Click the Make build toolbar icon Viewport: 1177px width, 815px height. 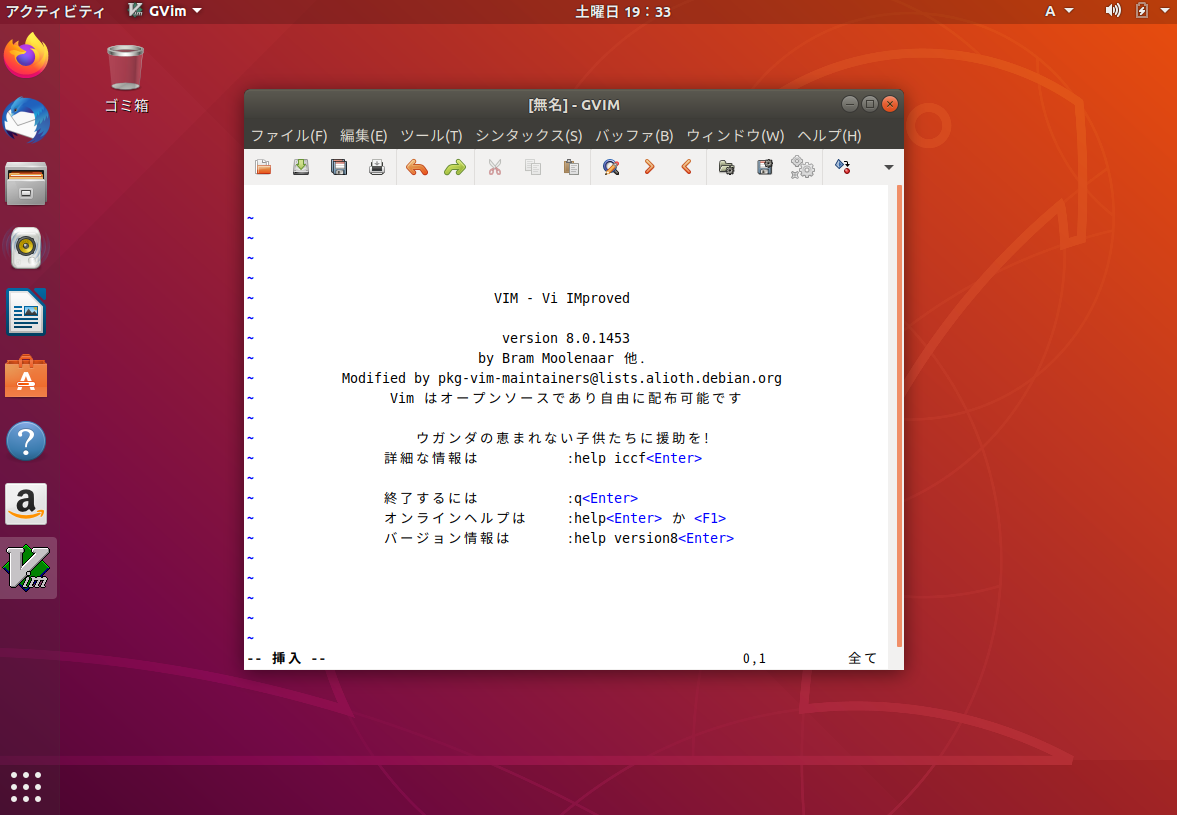[x=842, y=167]
